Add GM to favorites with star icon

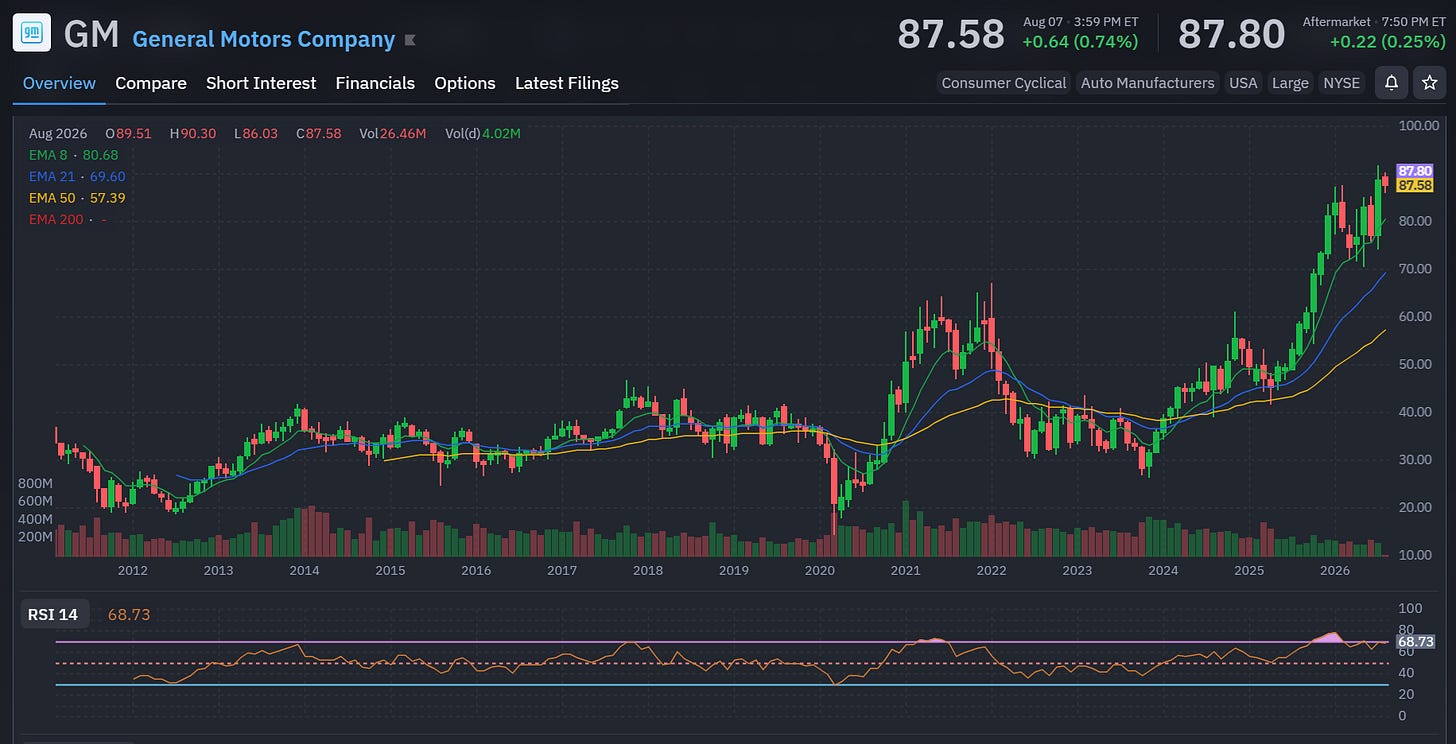click(1429, 83)
